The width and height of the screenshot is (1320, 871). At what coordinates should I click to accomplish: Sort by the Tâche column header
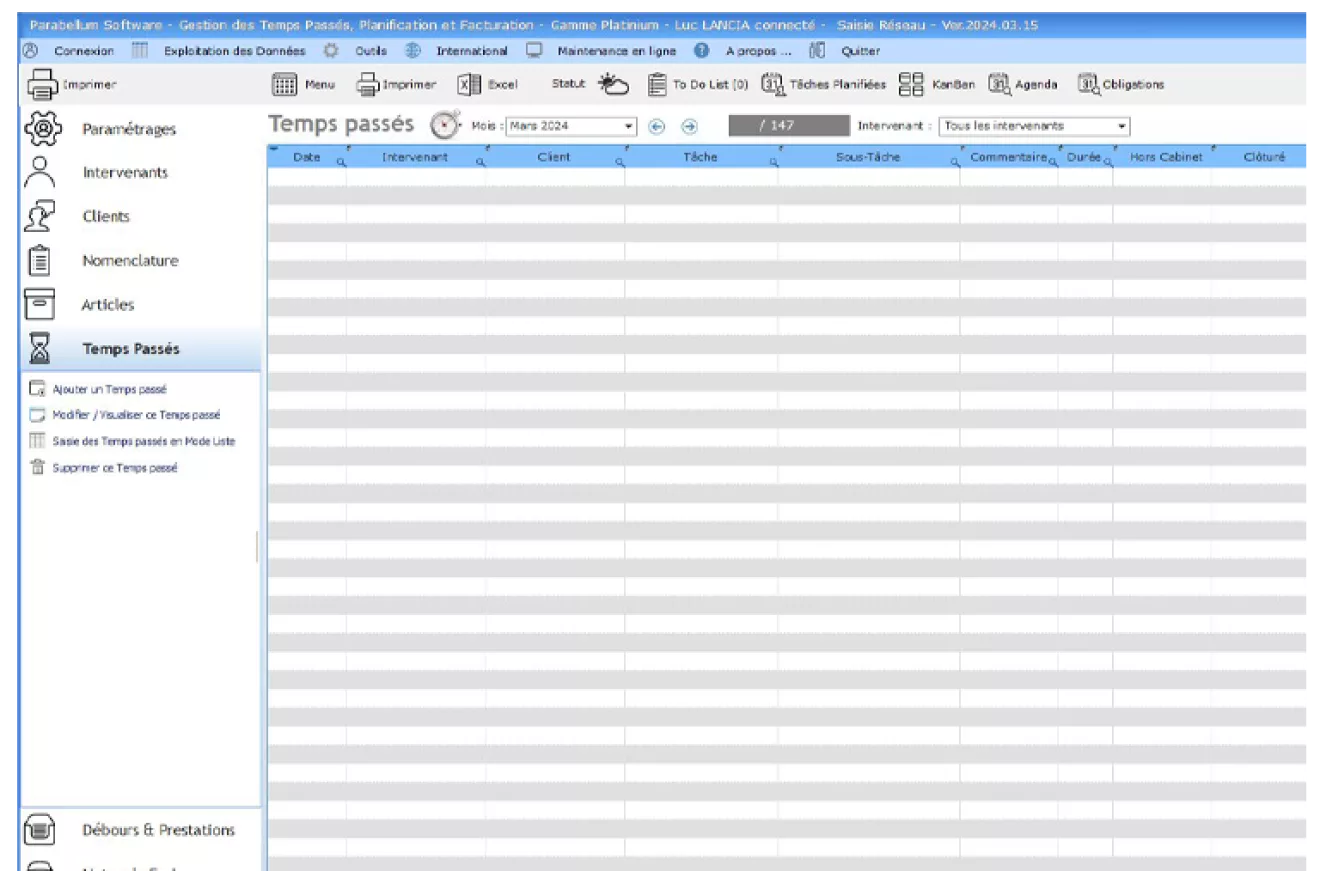click(x=700, y=157)
